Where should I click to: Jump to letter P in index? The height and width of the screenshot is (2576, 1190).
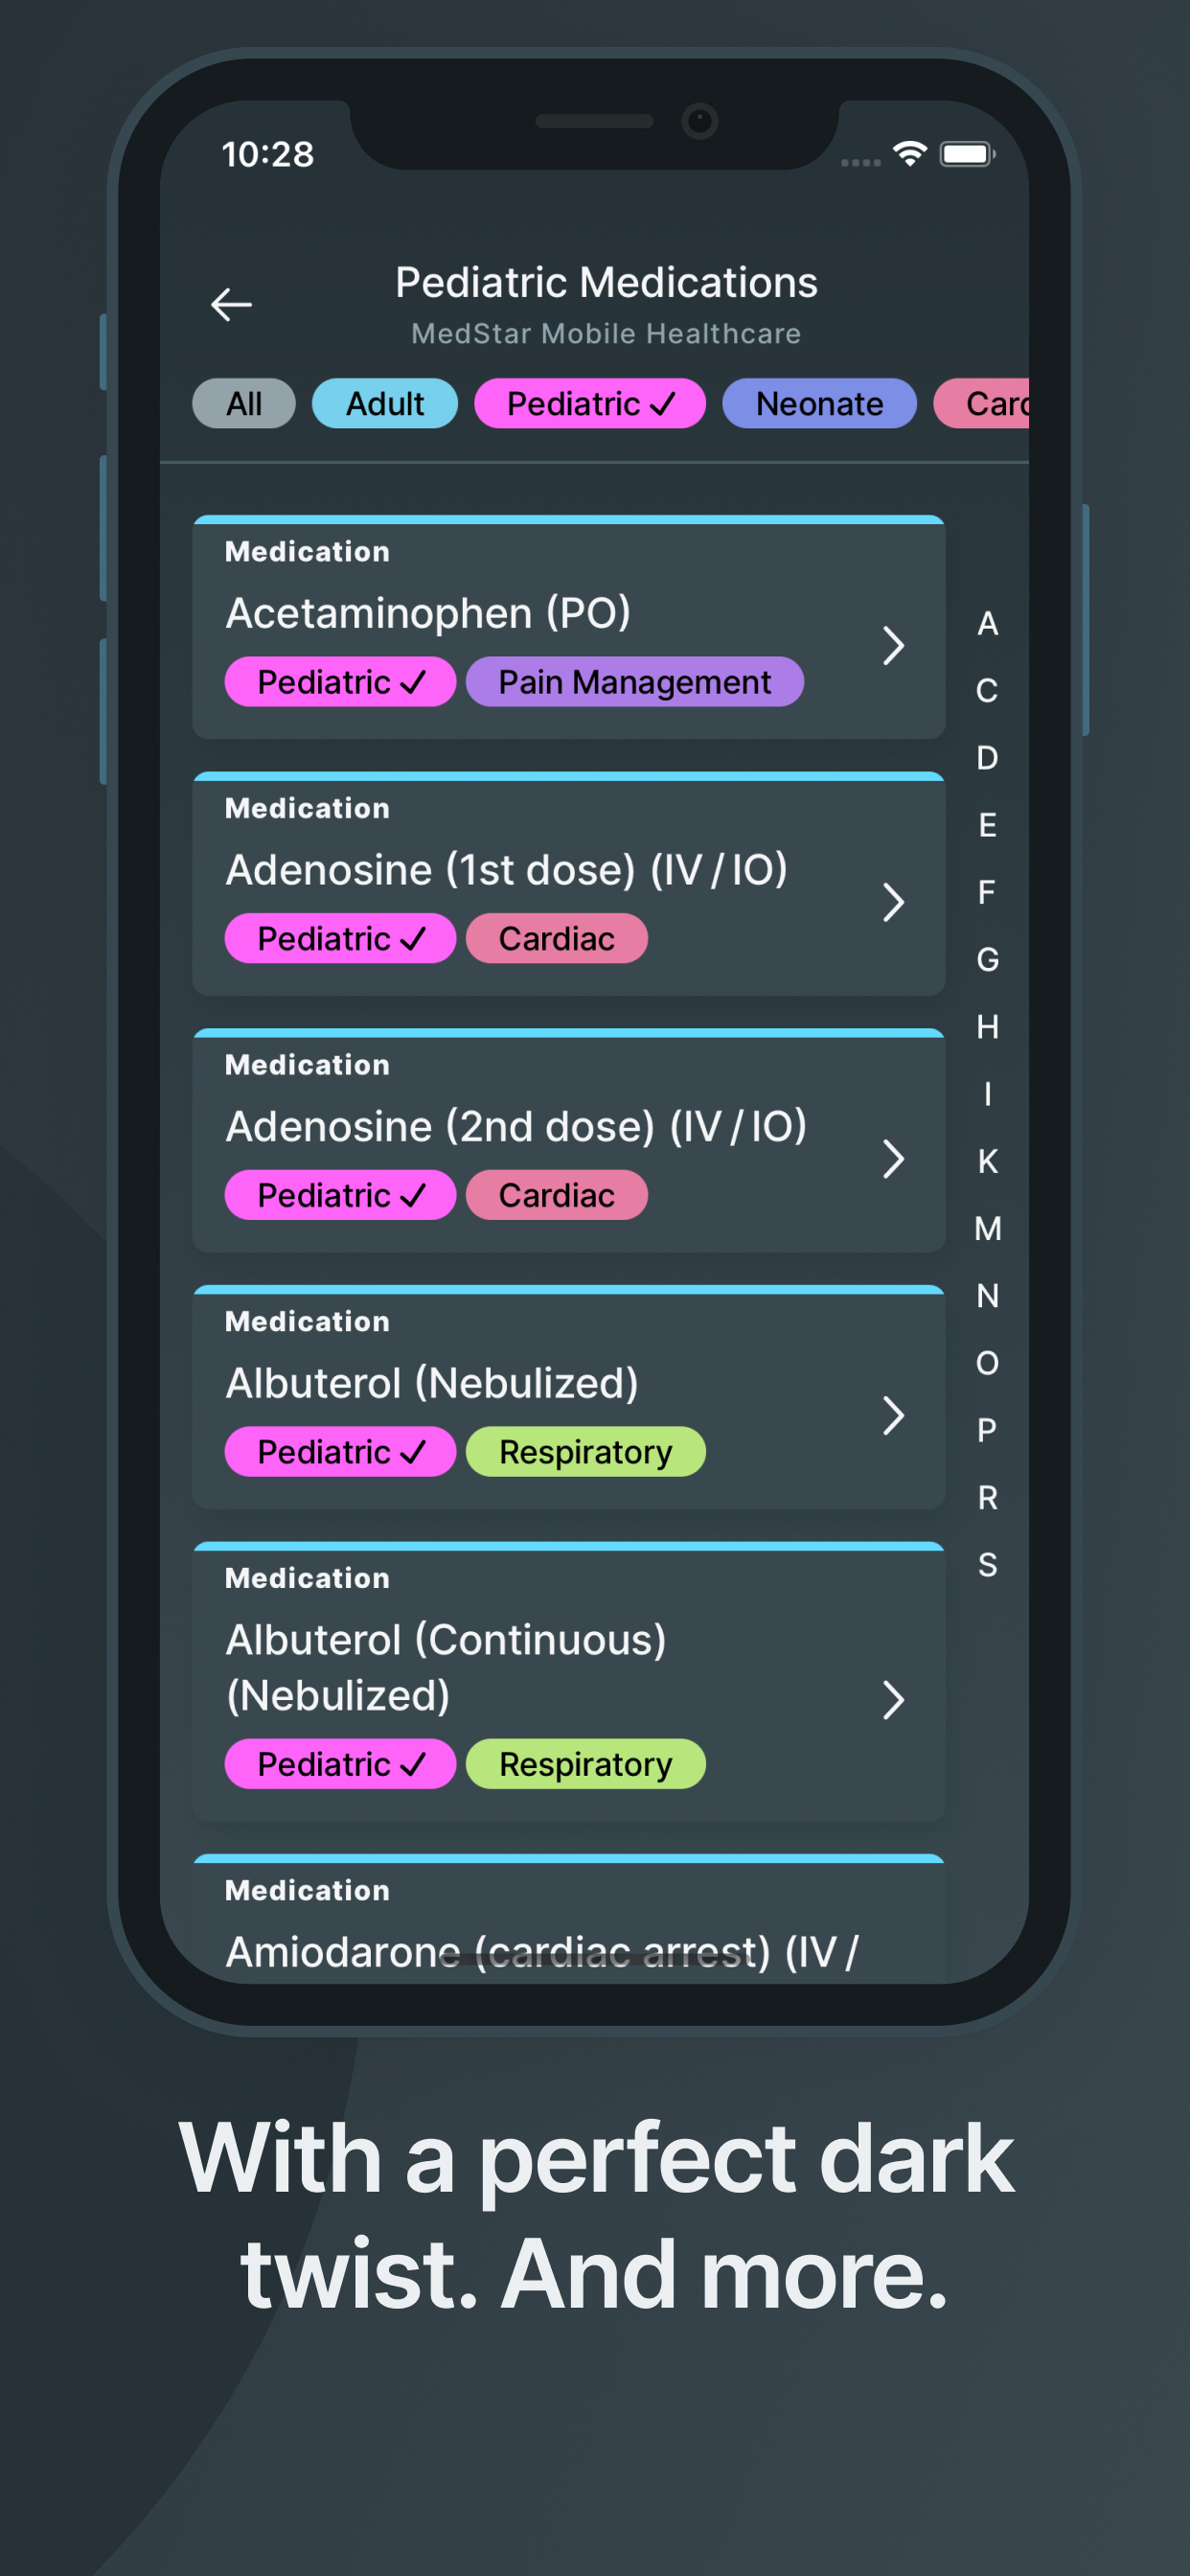(987, 1430)
